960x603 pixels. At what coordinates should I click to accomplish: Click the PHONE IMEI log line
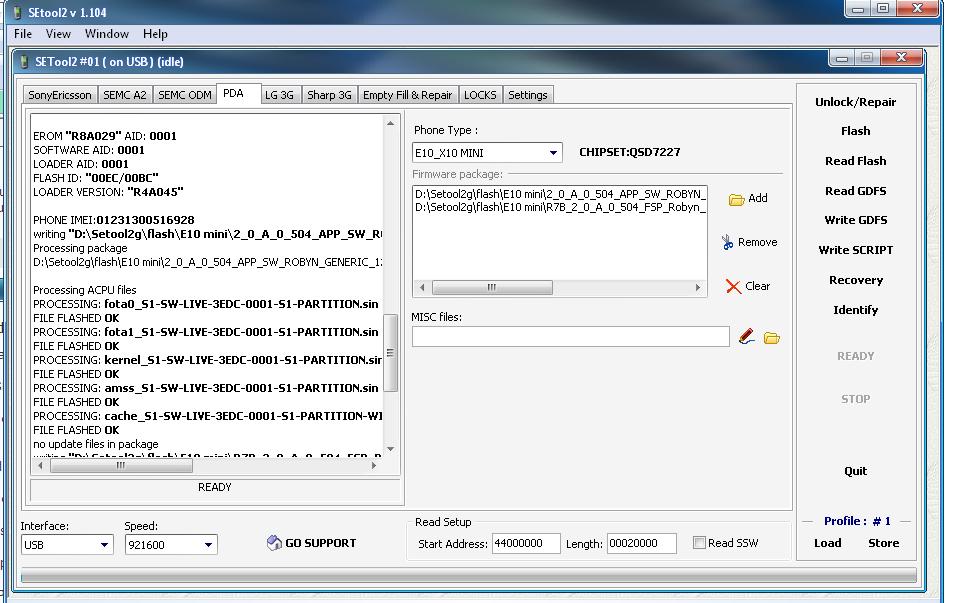[x=114, y=220]
